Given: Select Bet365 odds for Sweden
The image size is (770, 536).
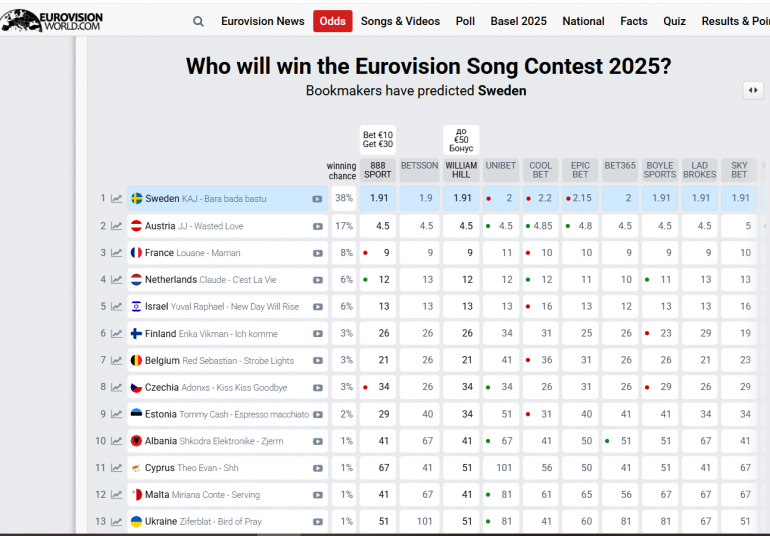Looking at the screenshot, I should click(x=620, y=198).
